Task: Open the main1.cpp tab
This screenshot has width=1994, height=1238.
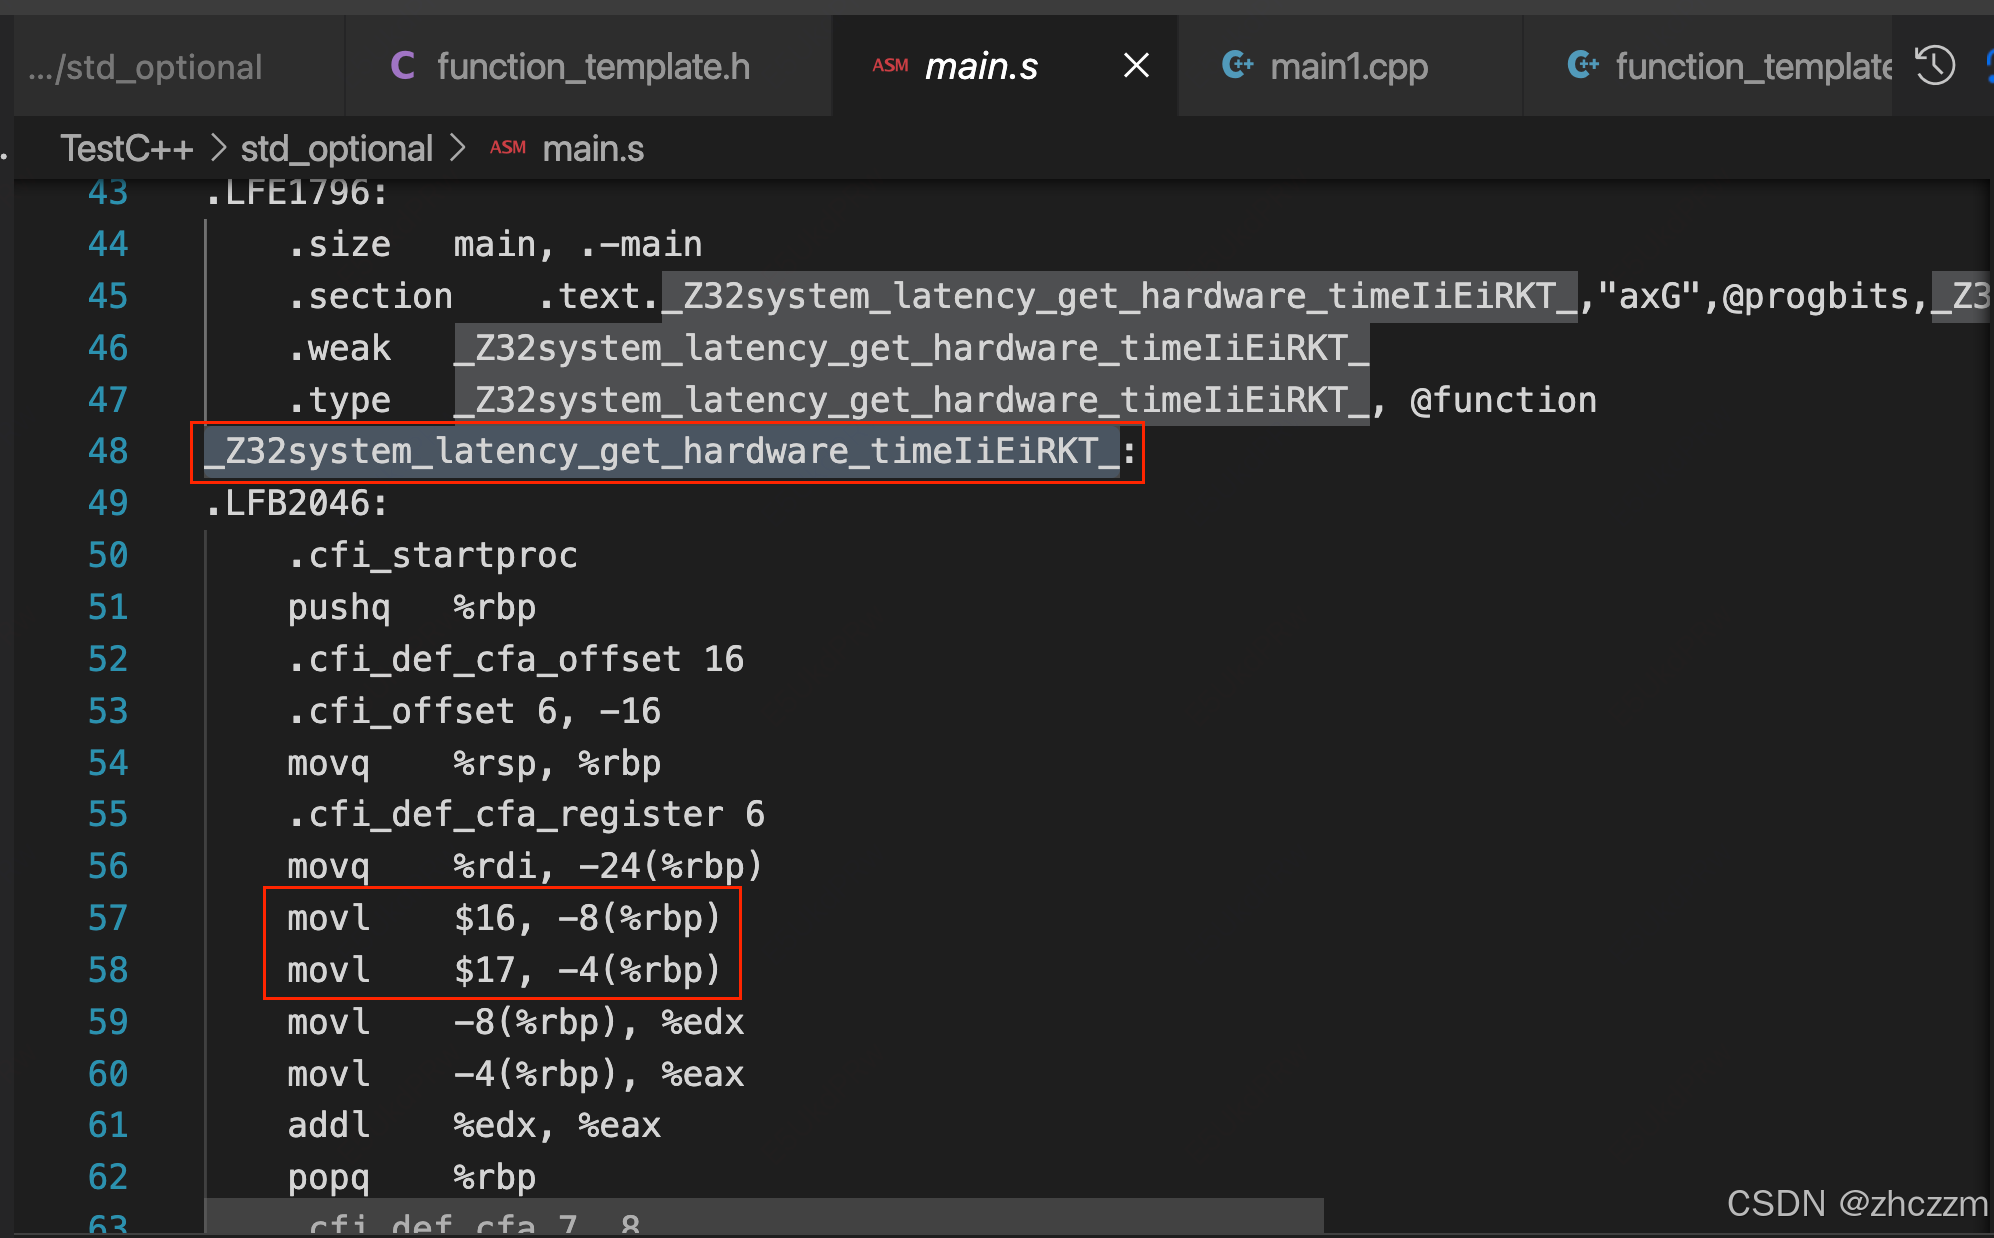Action: [1348, 66]
